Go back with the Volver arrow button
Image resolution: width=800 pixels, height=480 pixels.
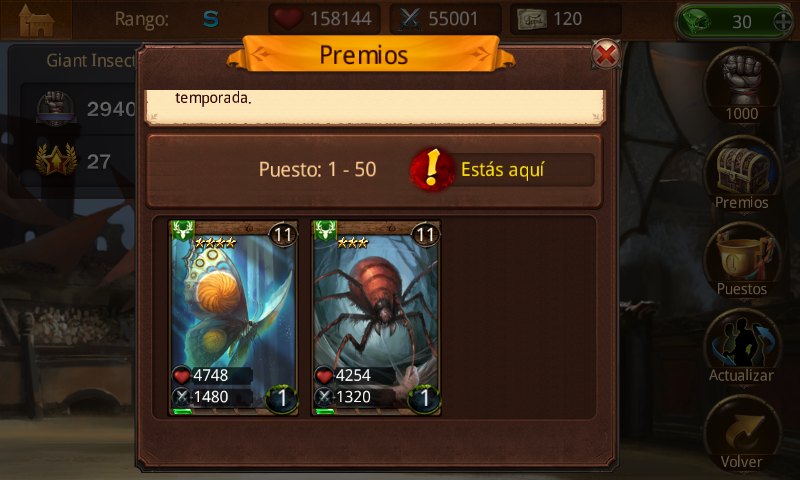(x=742, y=435)
